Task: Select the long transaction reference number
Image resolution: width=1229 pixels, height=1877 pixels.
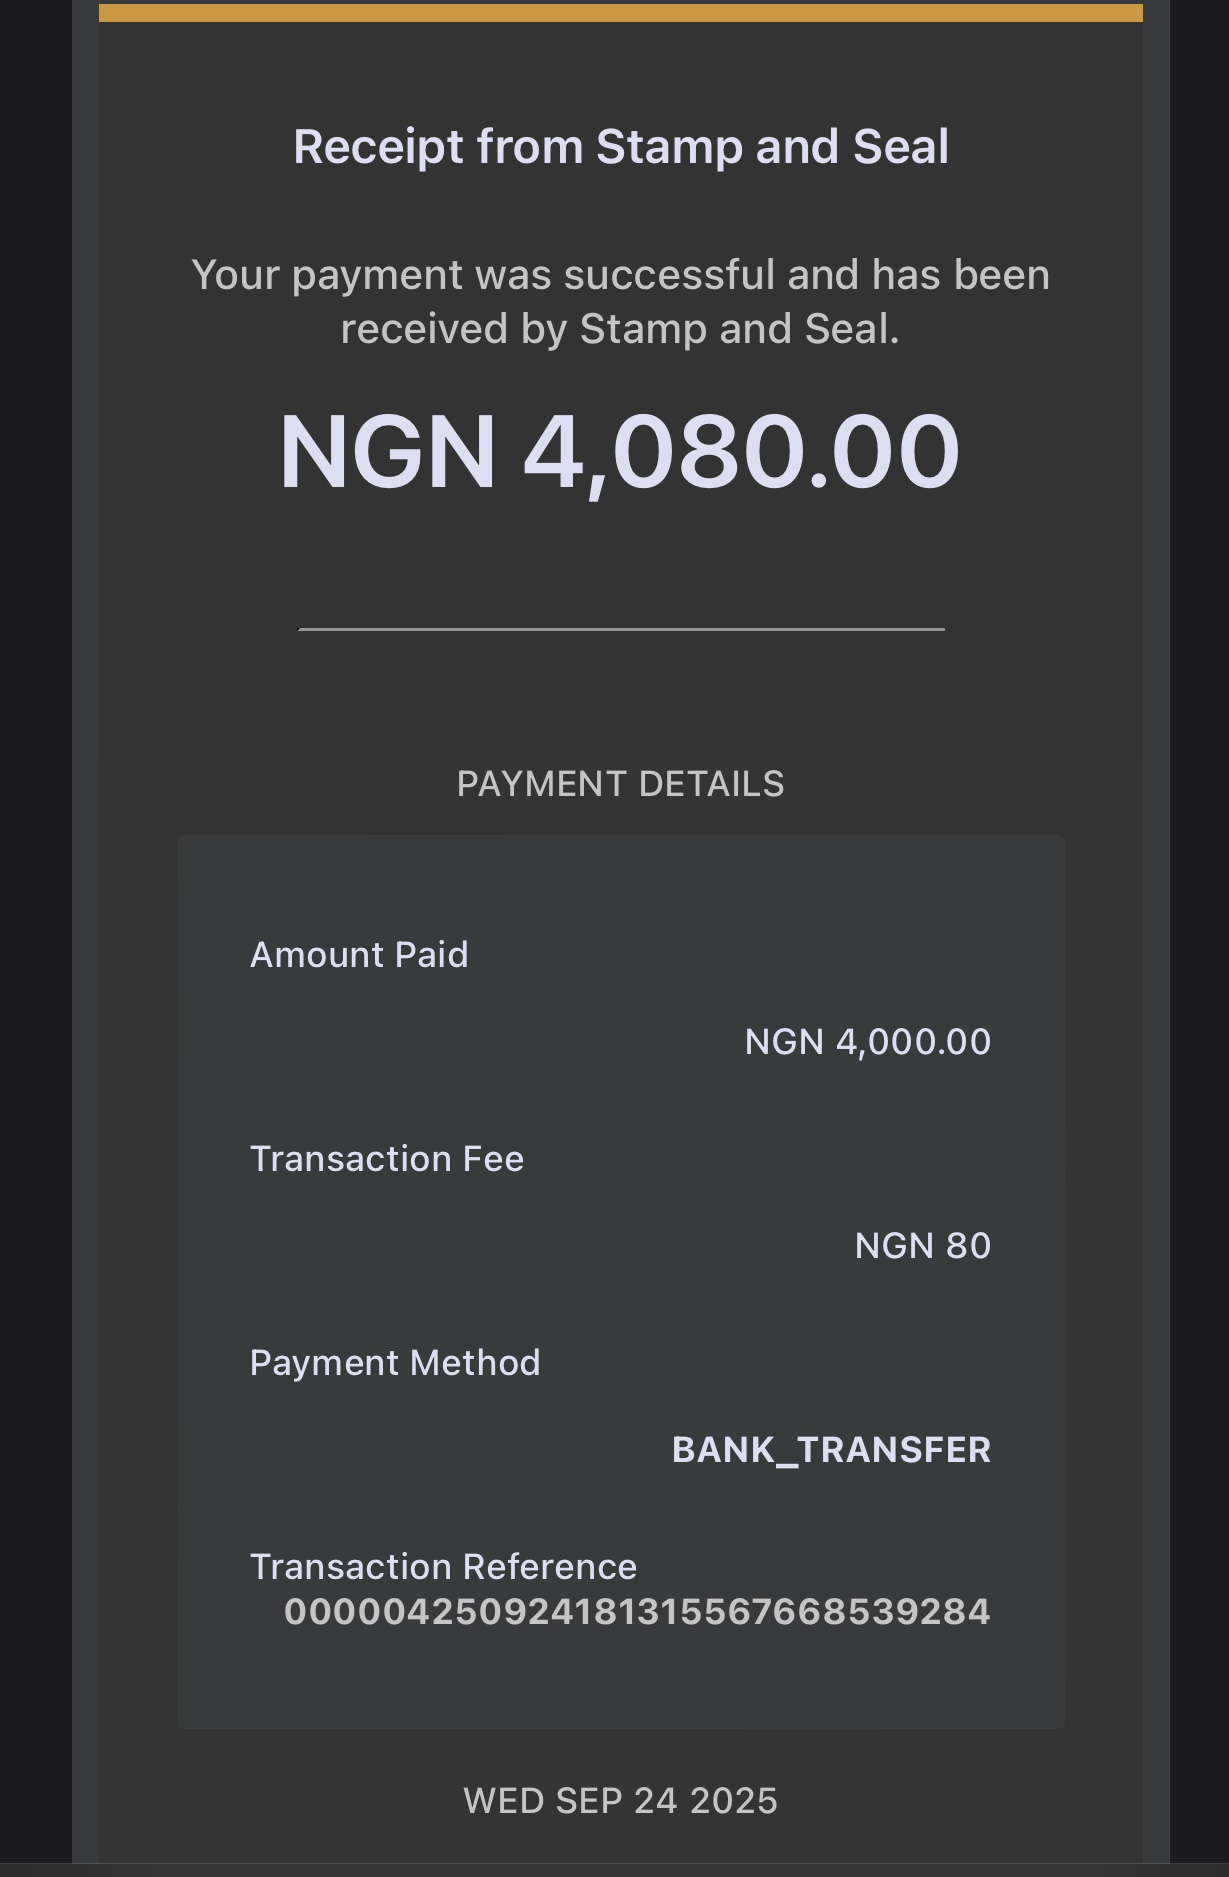Action: [637, 1612]
